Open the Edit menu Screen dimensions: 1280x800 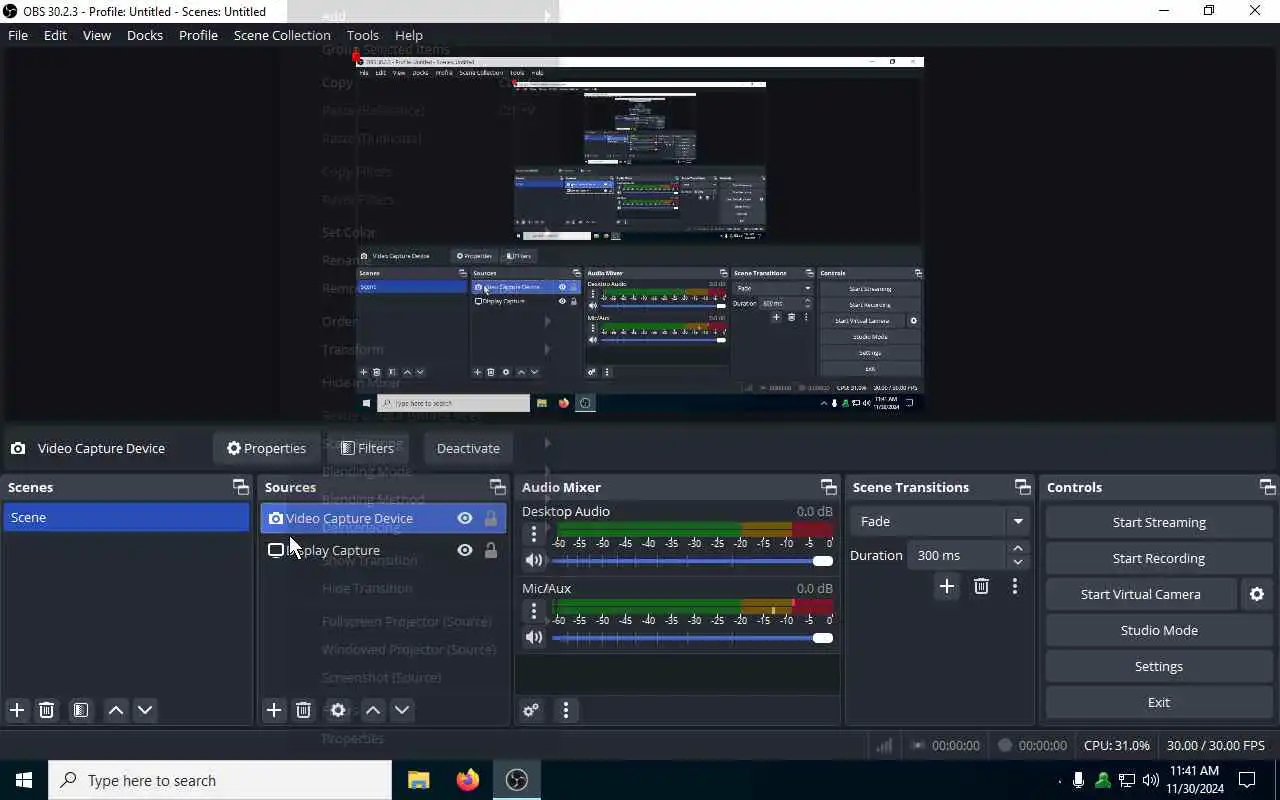click(x=55, y=35)
